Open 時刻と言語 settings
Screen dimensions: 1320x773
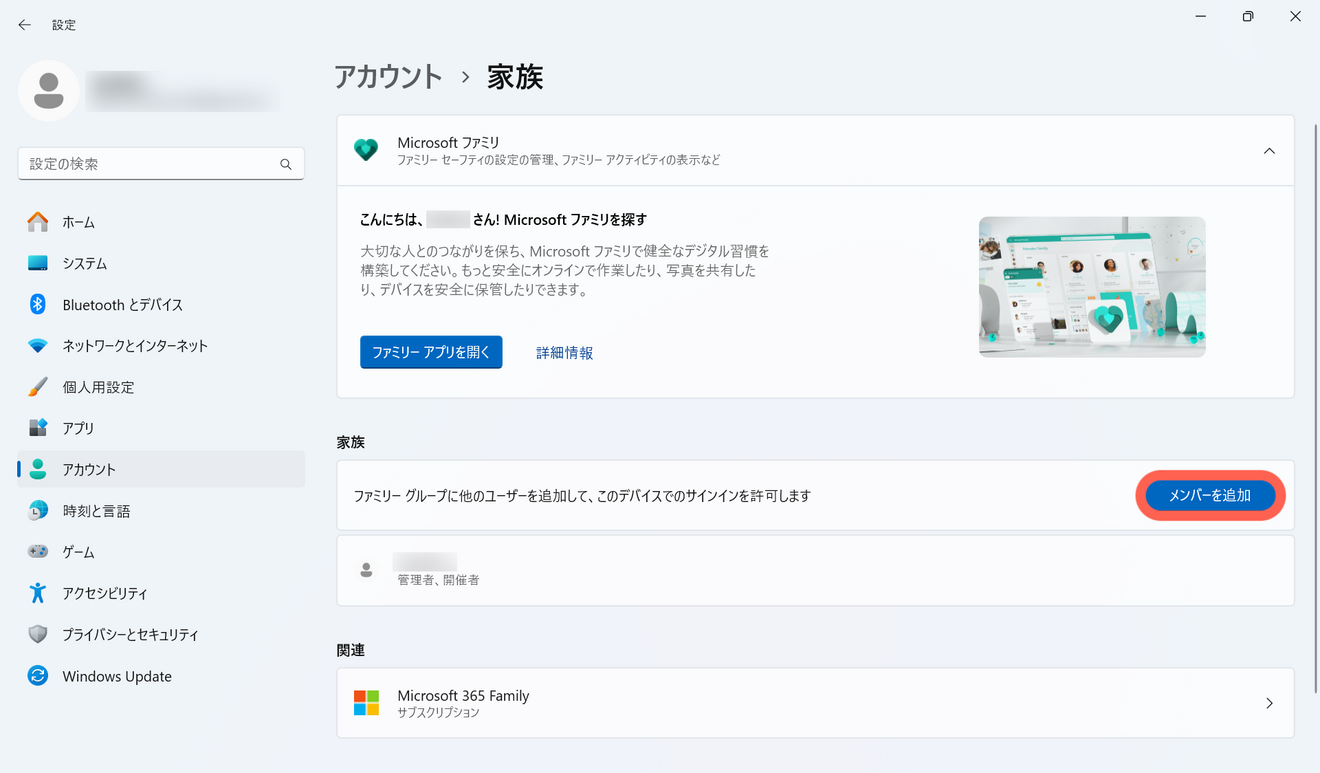tap(161, 511)
